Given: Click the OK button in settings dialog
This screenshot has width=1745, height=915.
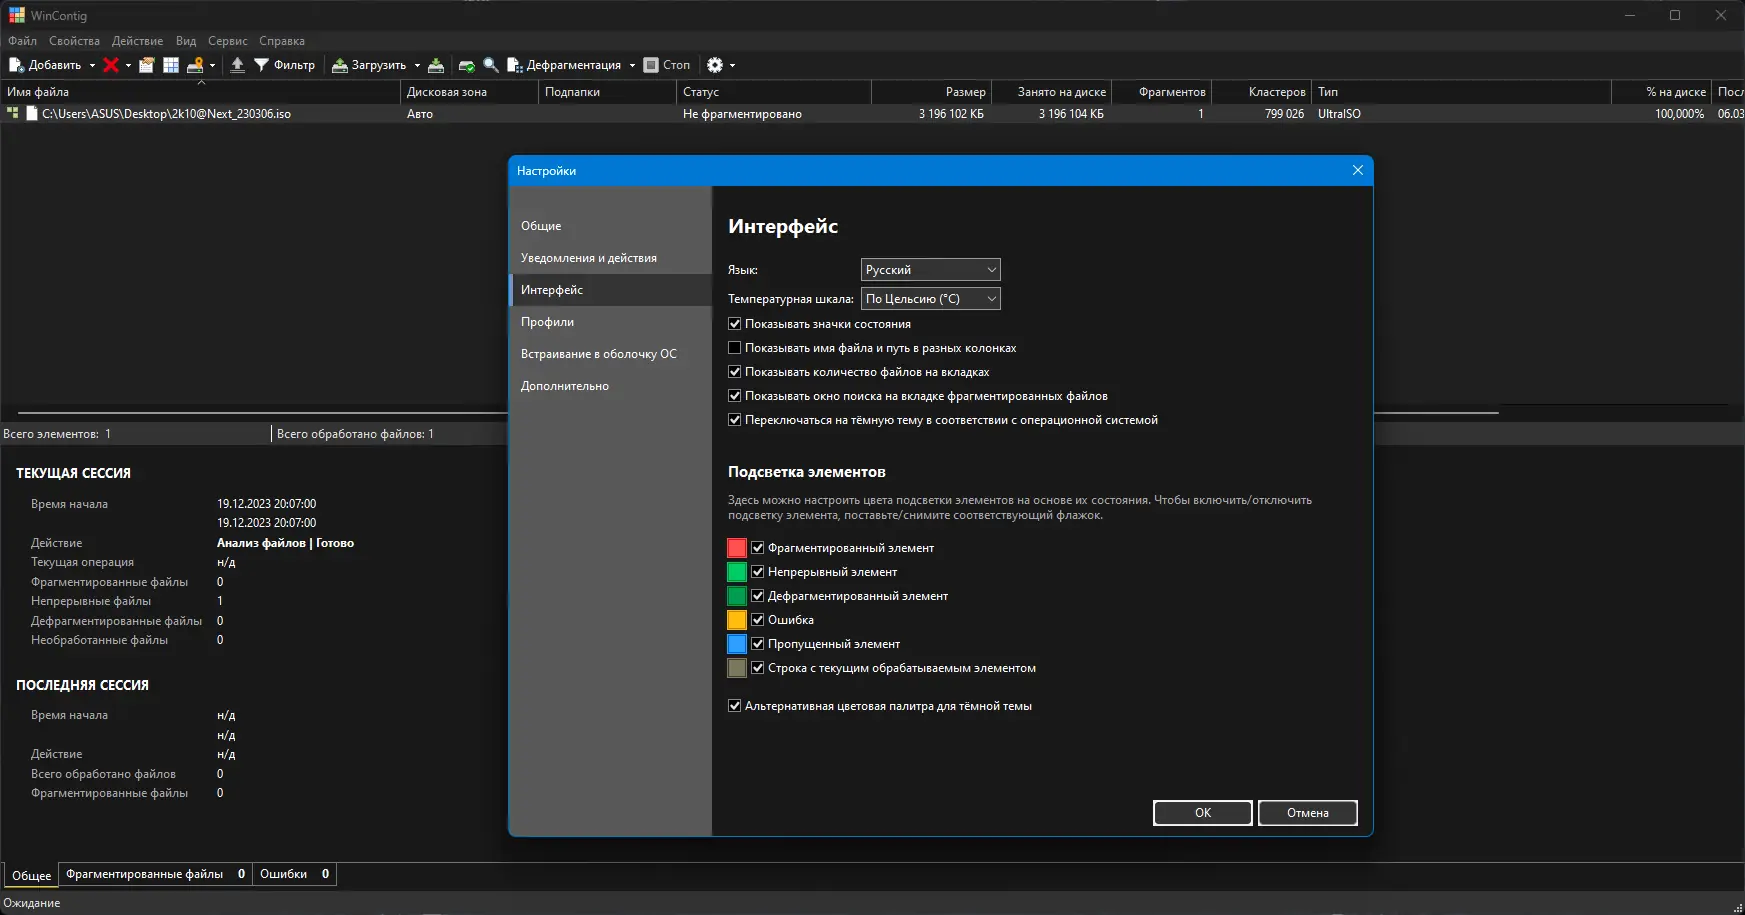Looking at the screenshot, I should pos(1202,813).
